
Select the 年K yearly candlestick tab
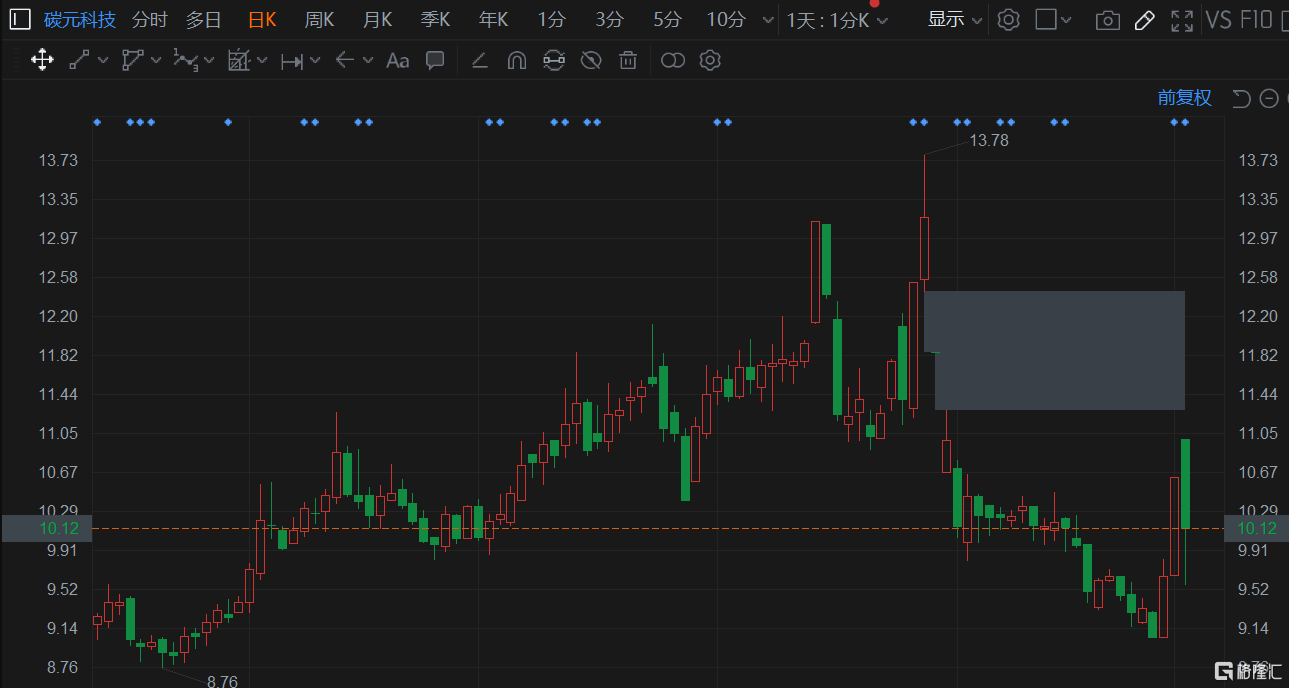[x=494, y=20]
